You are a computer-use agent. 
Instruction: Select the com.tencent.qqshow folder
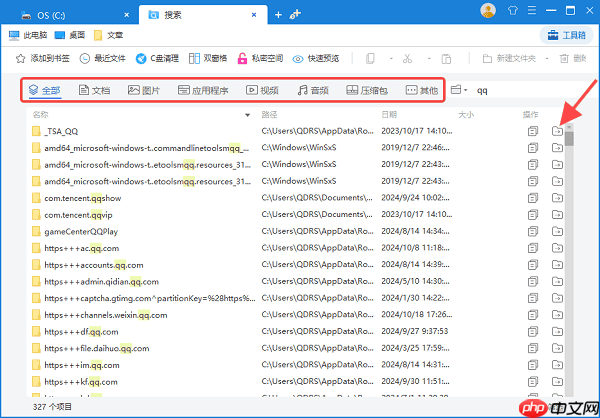[x=77, y=198]
